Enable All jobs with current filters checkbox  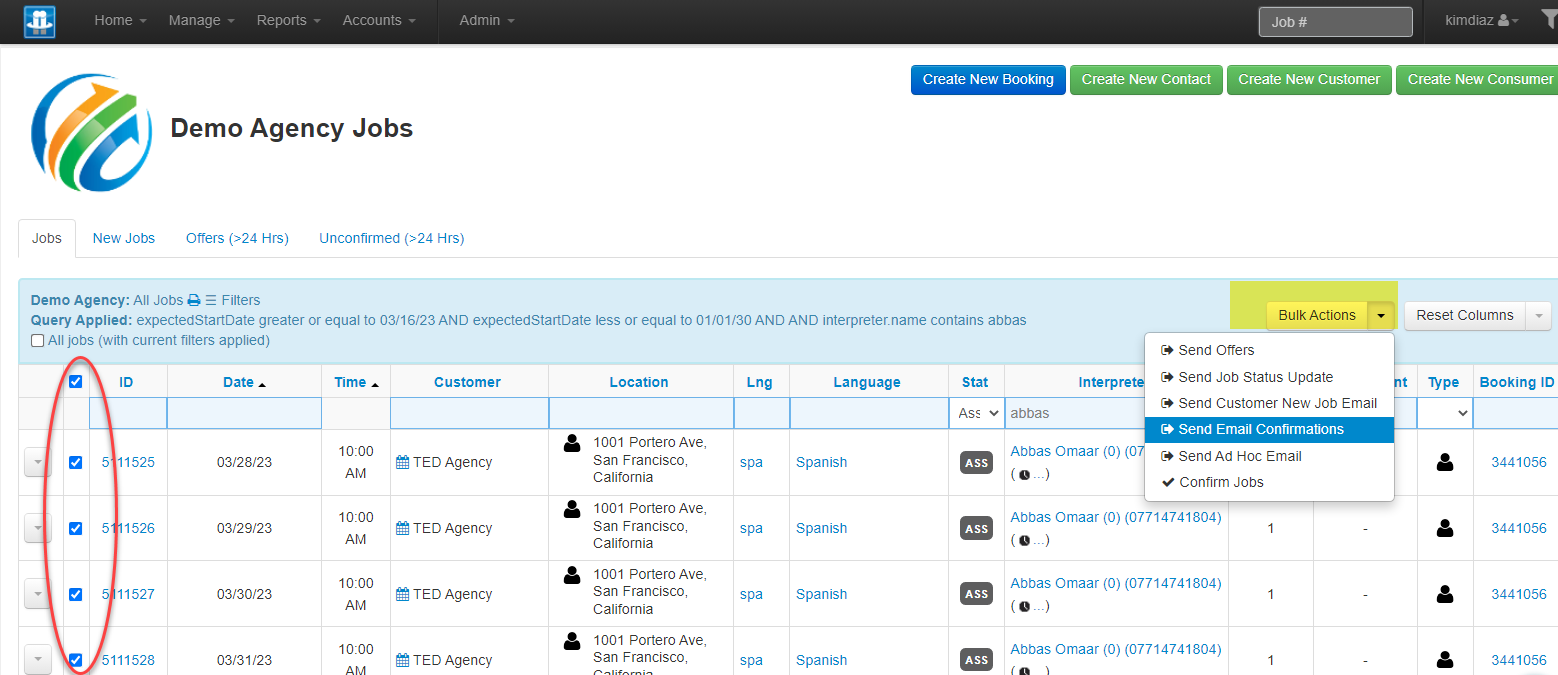point(38,340)
